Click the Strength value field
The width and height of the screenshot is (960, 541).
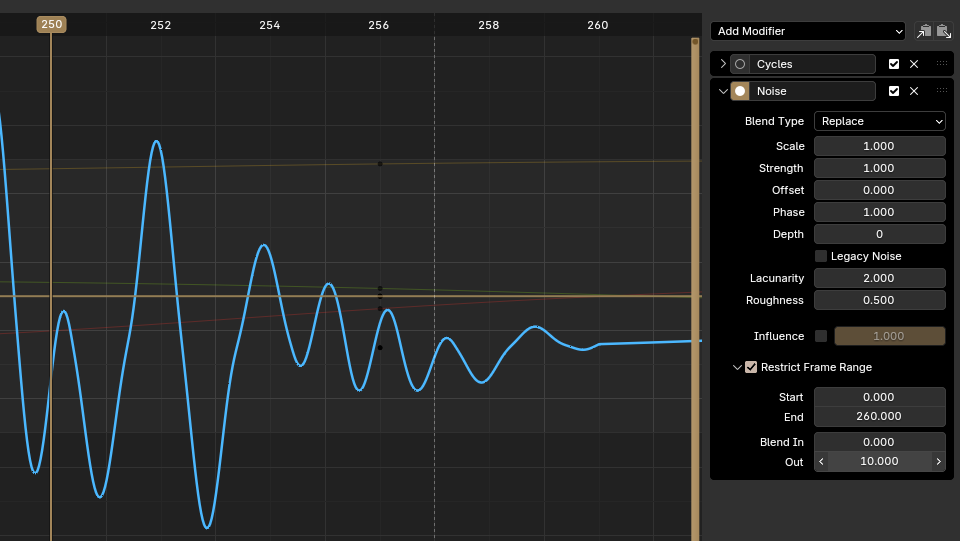point(880,168)
